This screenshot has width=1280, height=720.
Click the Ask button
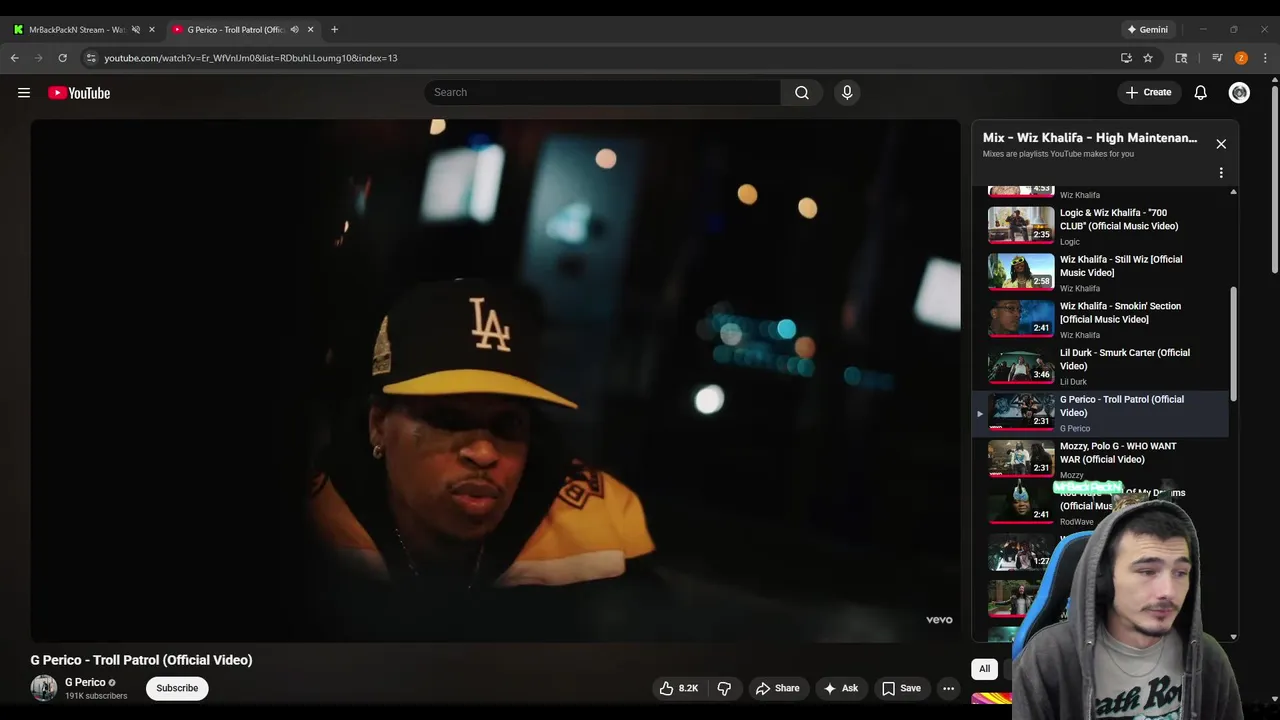pos(840,688)
